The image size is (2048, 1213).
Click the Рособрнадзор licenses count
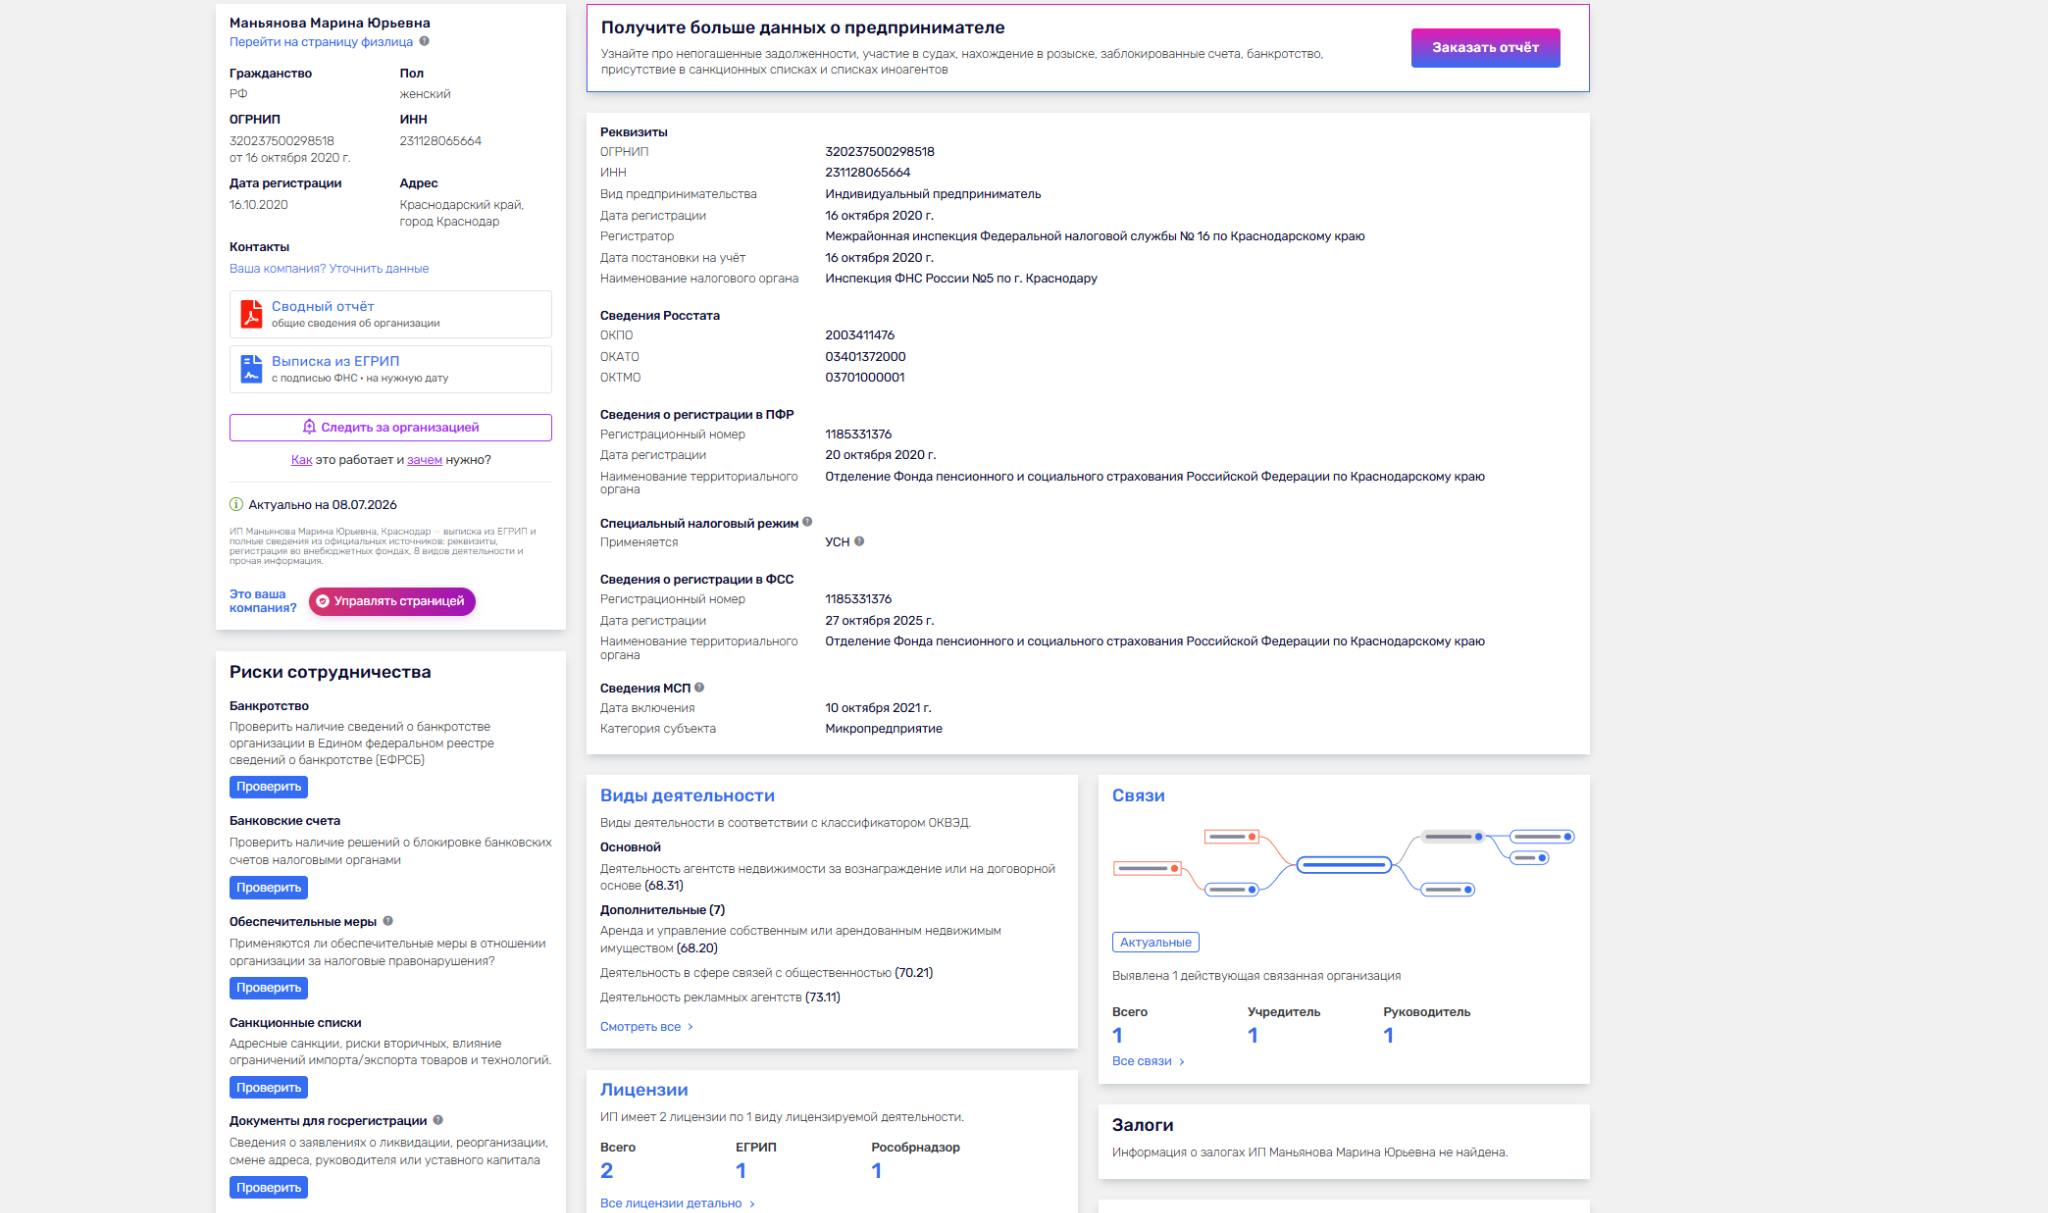click(876, 1170)
